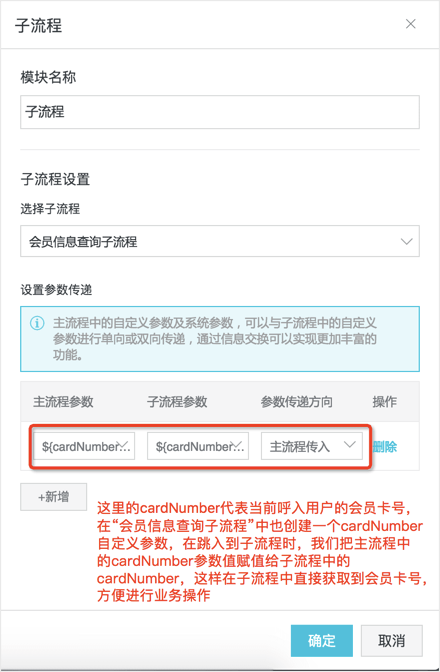The width and height of the screenshot is (440, 672).
Task: Click the chevron arrow of 选择子流程 selector
Action: [406, 241]
